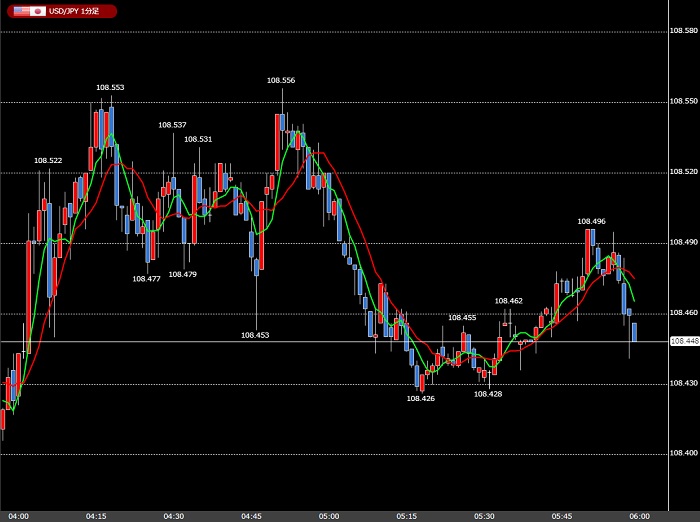Image resolution: width=700 pixels, height=522 pixels.
Task: Click the 05:00 time axis label
Action: click(x=329, y=517)
